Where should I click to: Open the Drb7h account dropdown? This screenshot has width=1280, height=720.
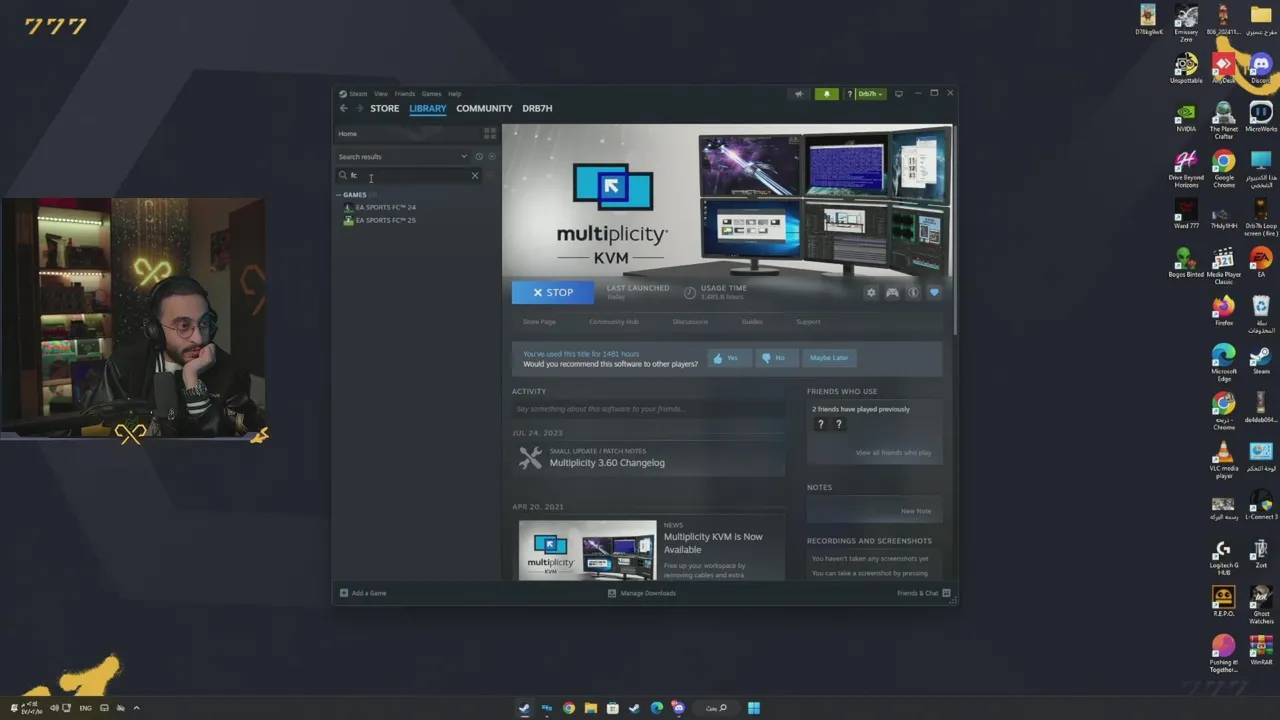[x=869, y=94]
